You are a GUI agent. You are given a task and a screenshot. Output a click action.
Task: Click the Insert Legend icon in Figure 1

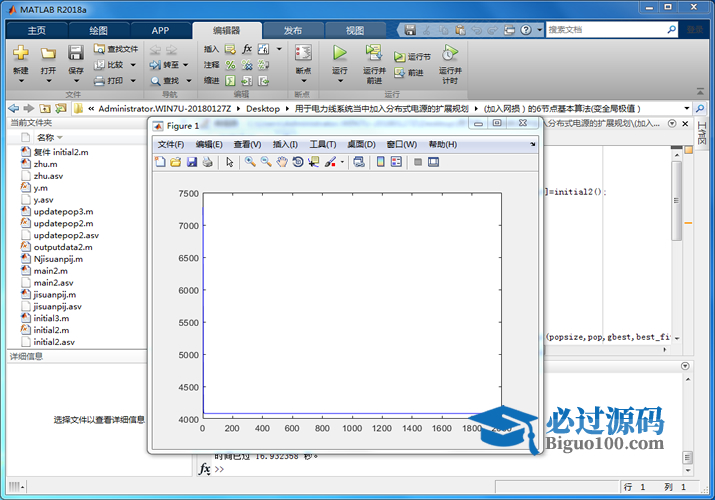click(x=396, y=162)
